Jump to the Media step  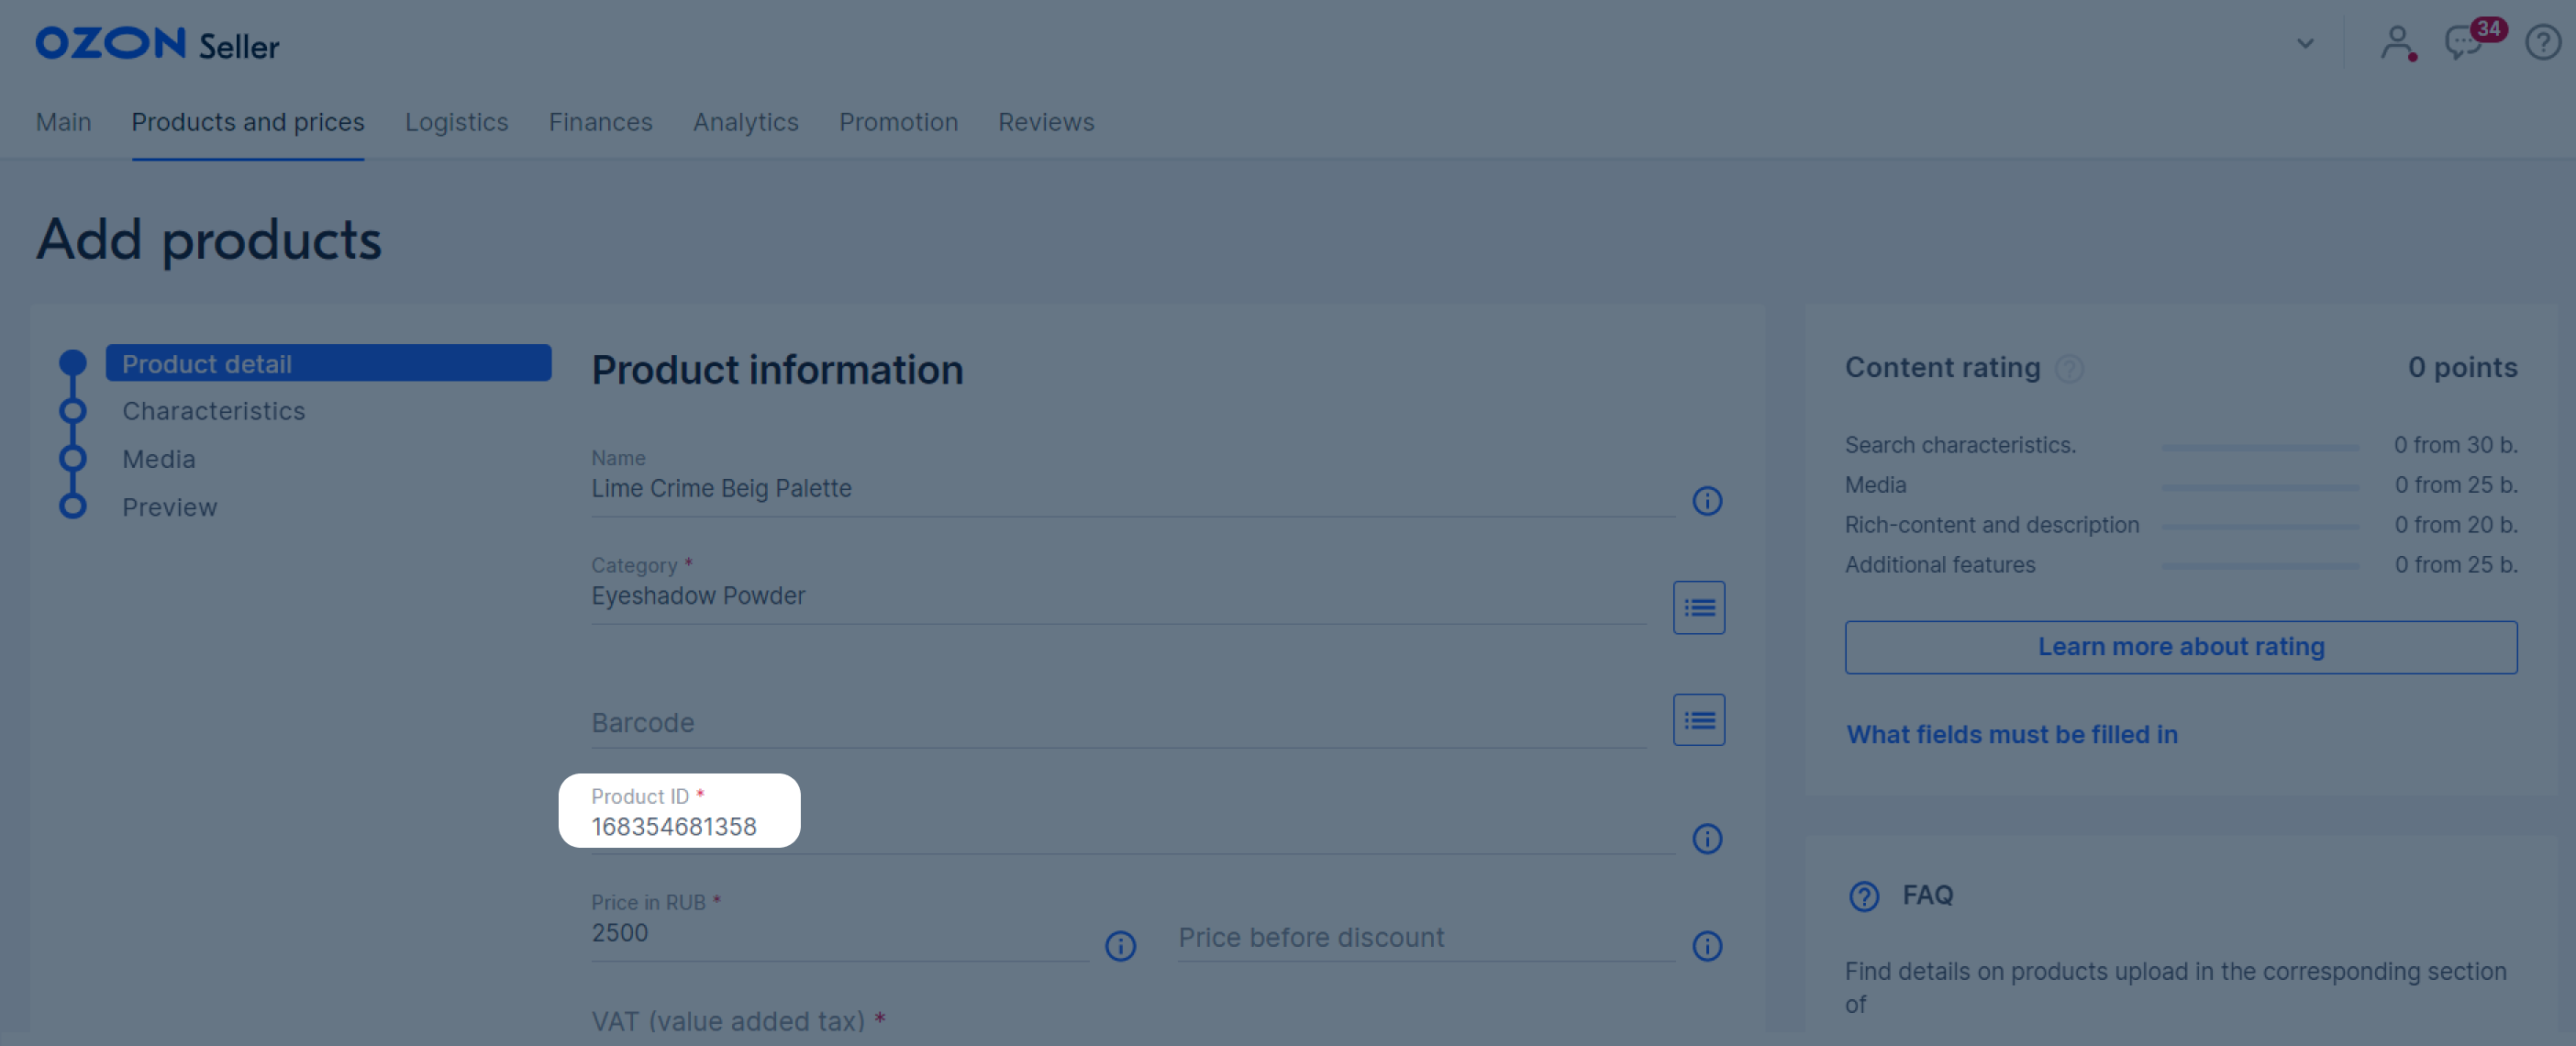tap(159, 459)
